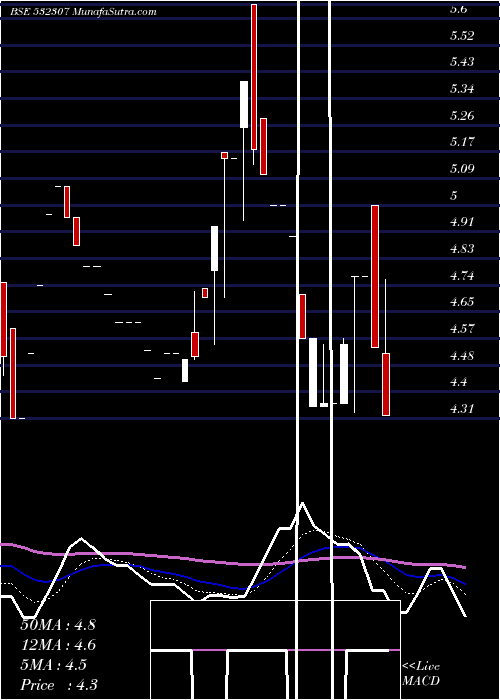Click the '5MA : 4.5' indicator text
This screenshot has height=700, width=500.
tap(54, 665)
